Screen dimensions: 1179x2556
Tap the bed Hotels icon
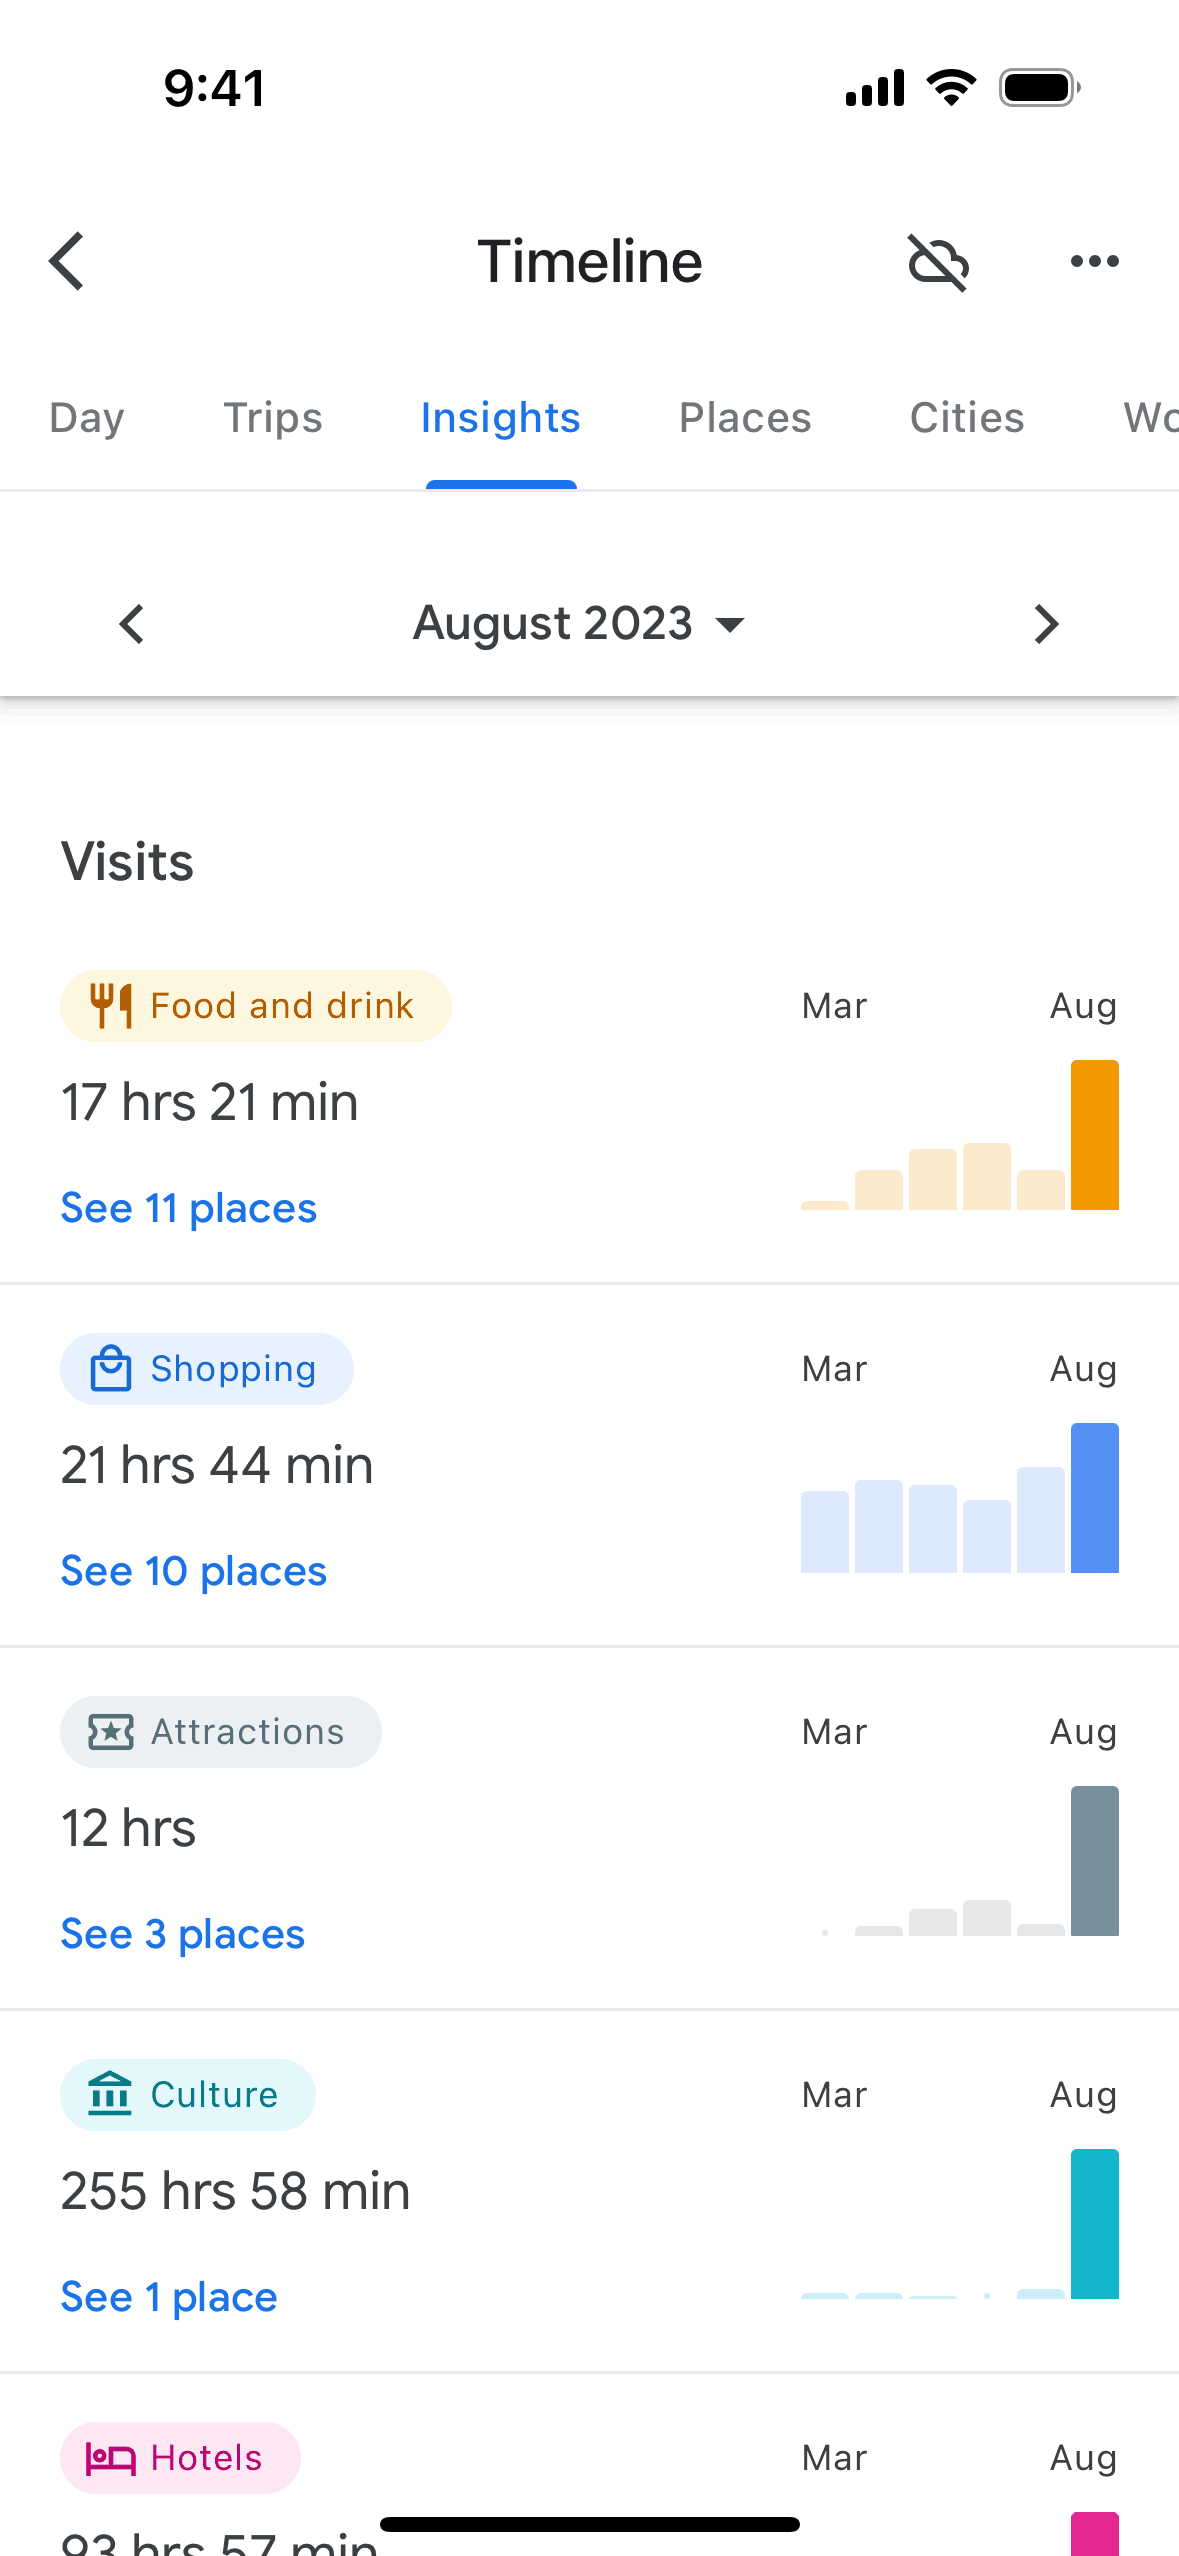tap(111, 2458)
